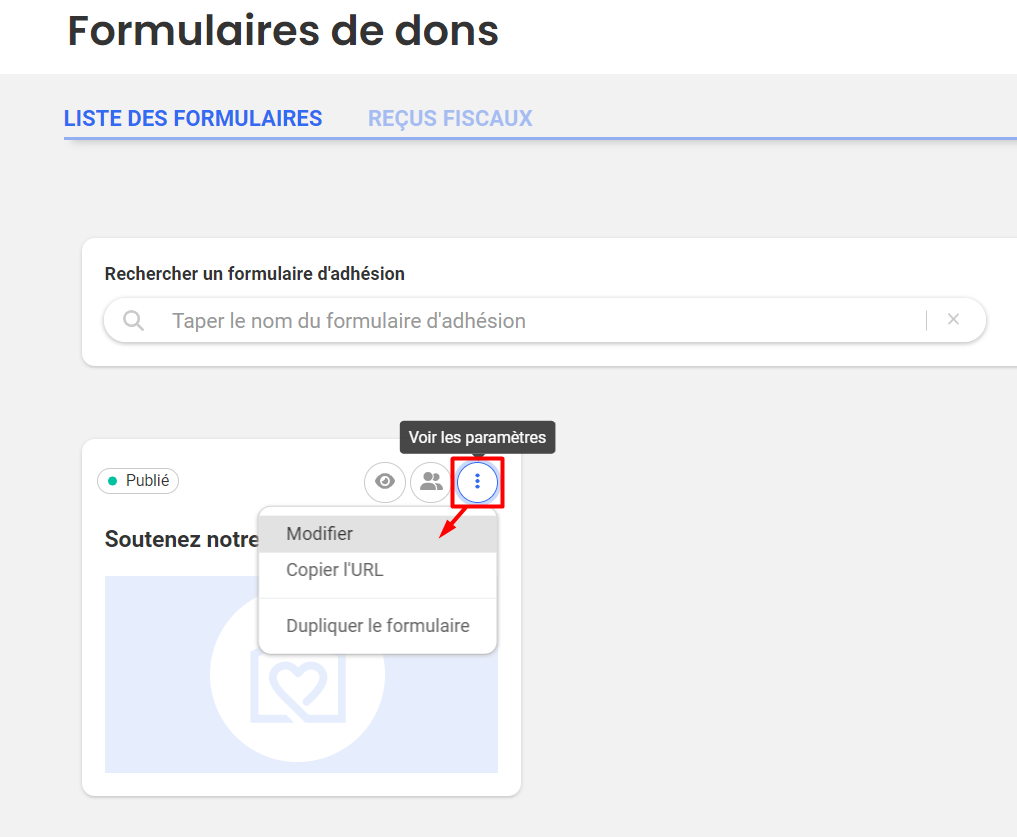
Task: Open the Reçus fiscaux tab
Action: [450, 119]
